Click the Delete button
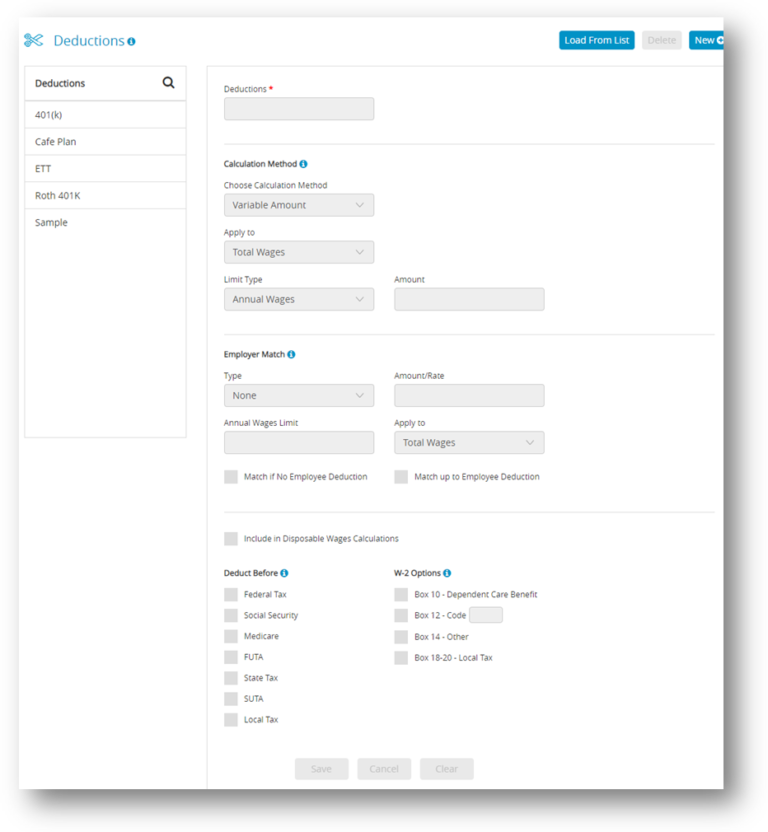768x832 pixels. click(661, 40)
